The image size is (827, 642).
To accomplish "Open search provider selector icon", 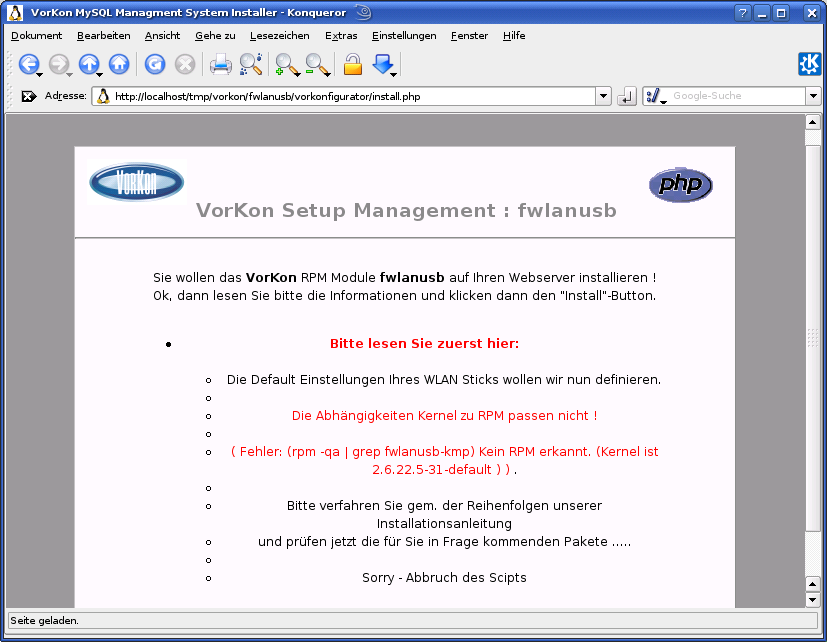I will coord(656,96).
